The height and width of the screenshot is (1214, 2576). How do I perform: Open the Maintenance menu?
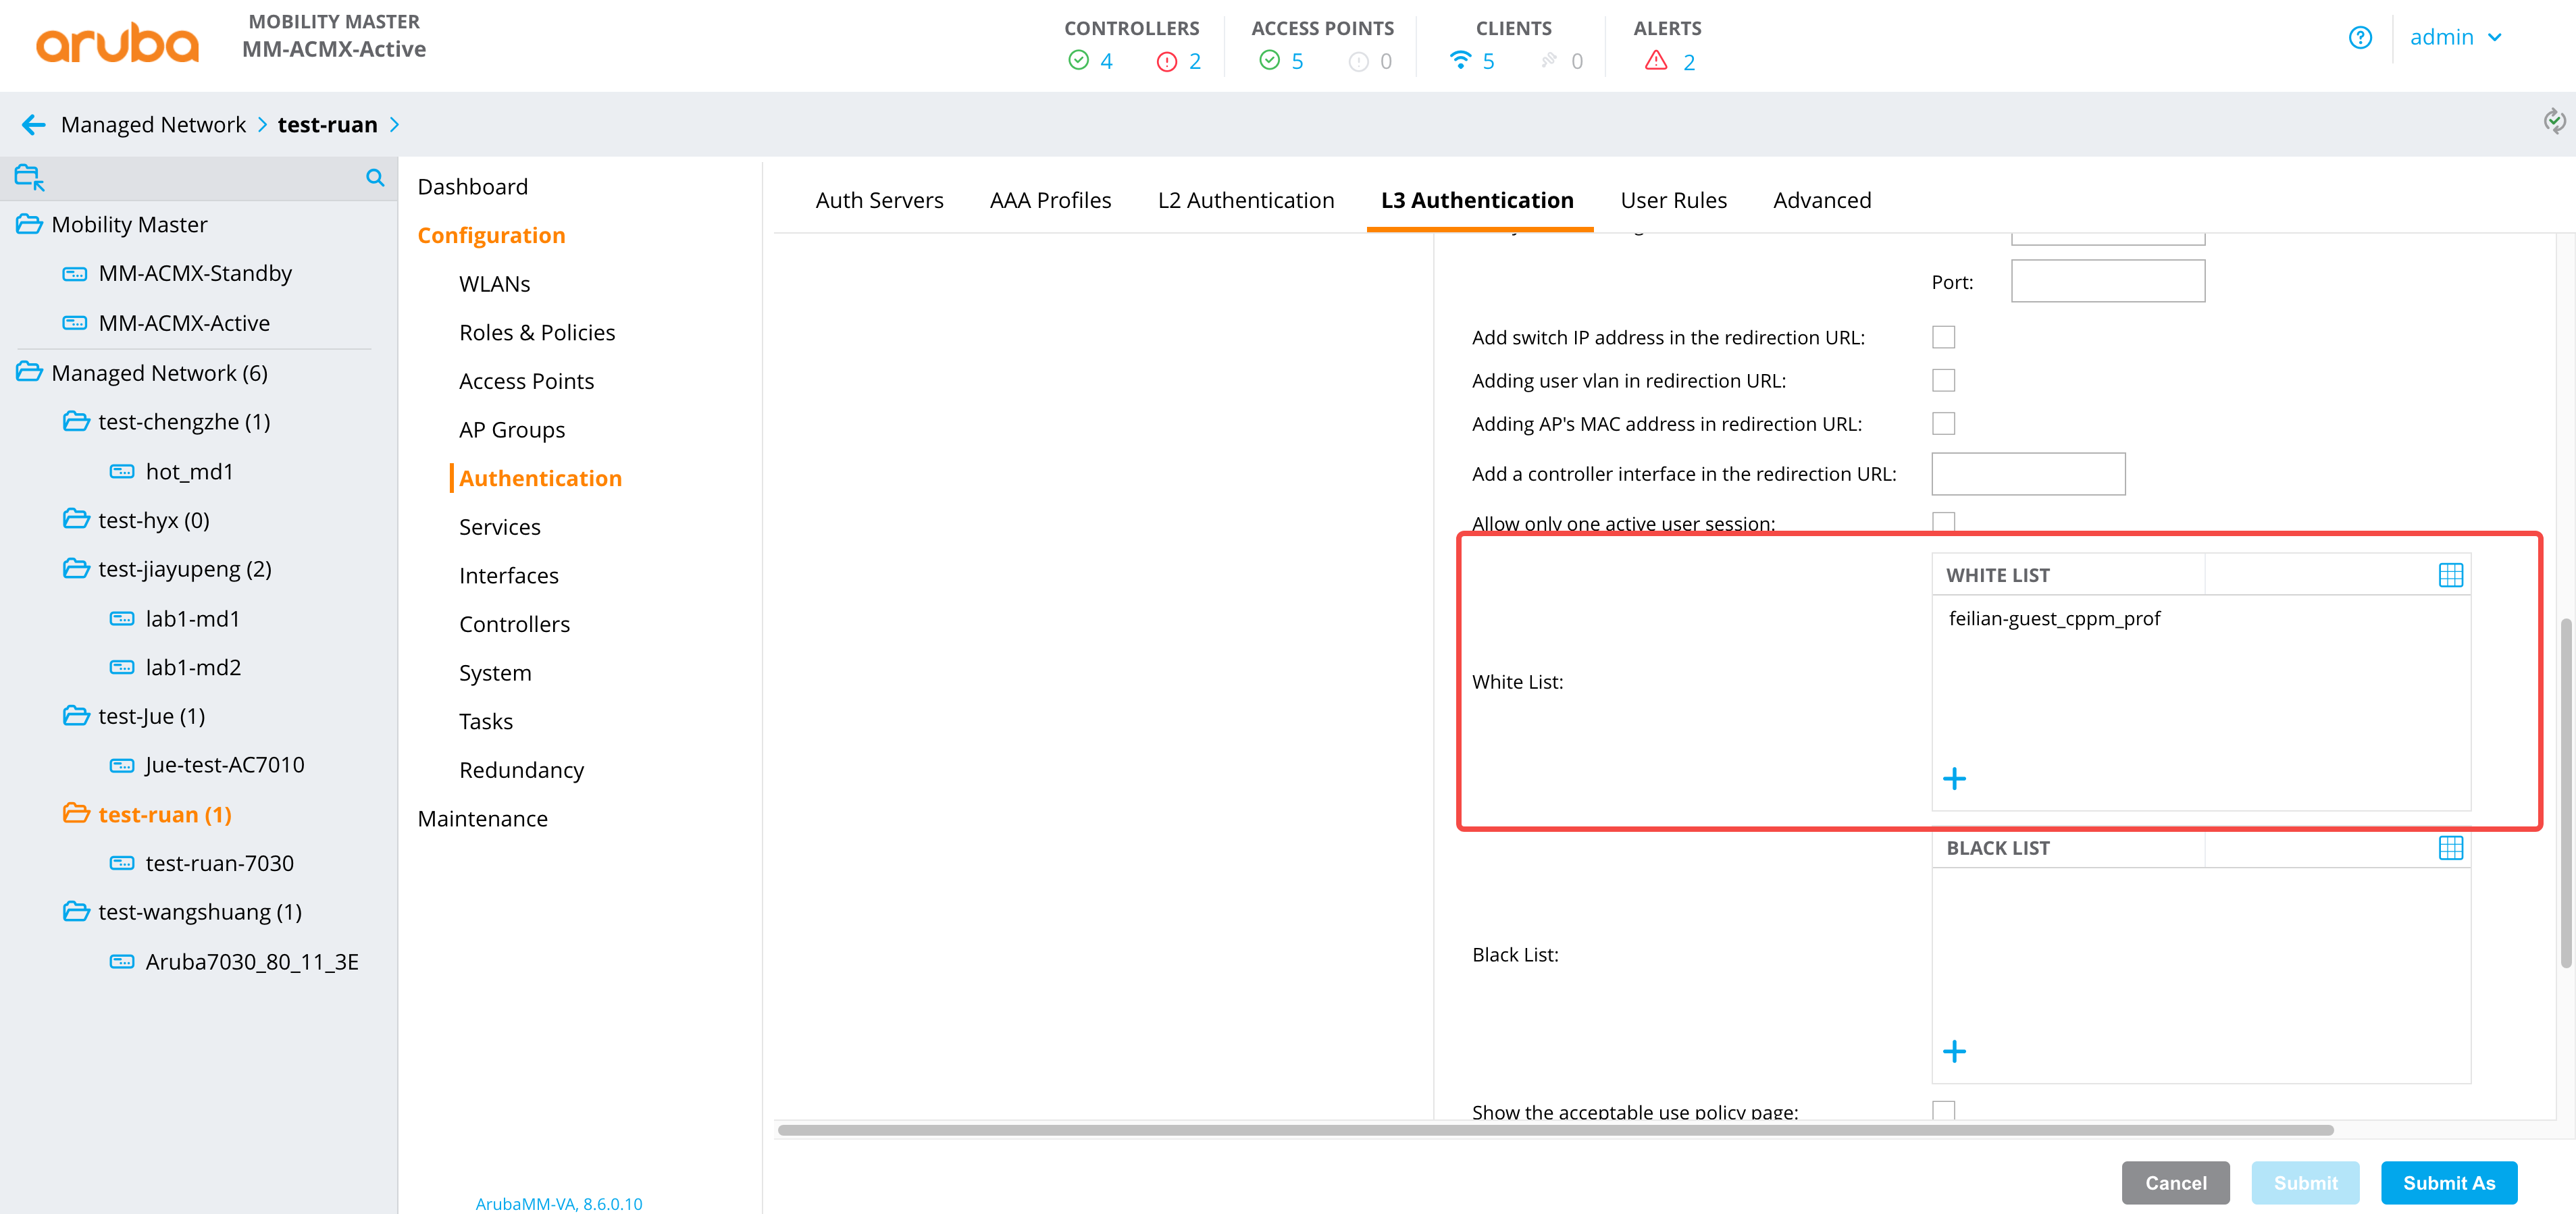[x=482, y=818]
